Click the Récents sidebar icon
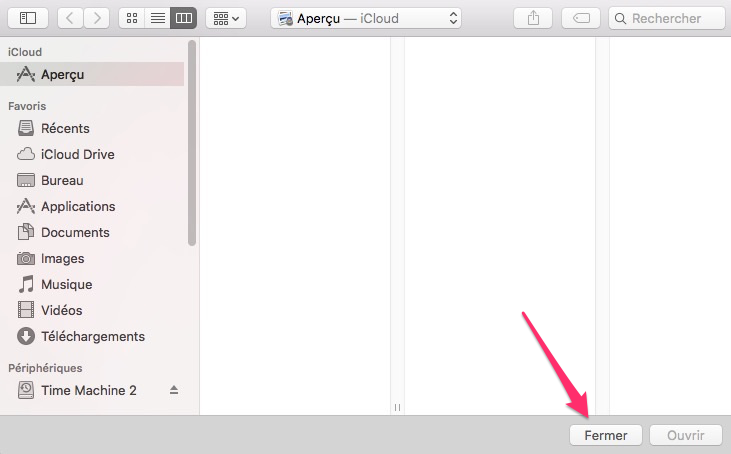Screen dimensions: 731x454 pyautogui.click(x=26, y=128)
